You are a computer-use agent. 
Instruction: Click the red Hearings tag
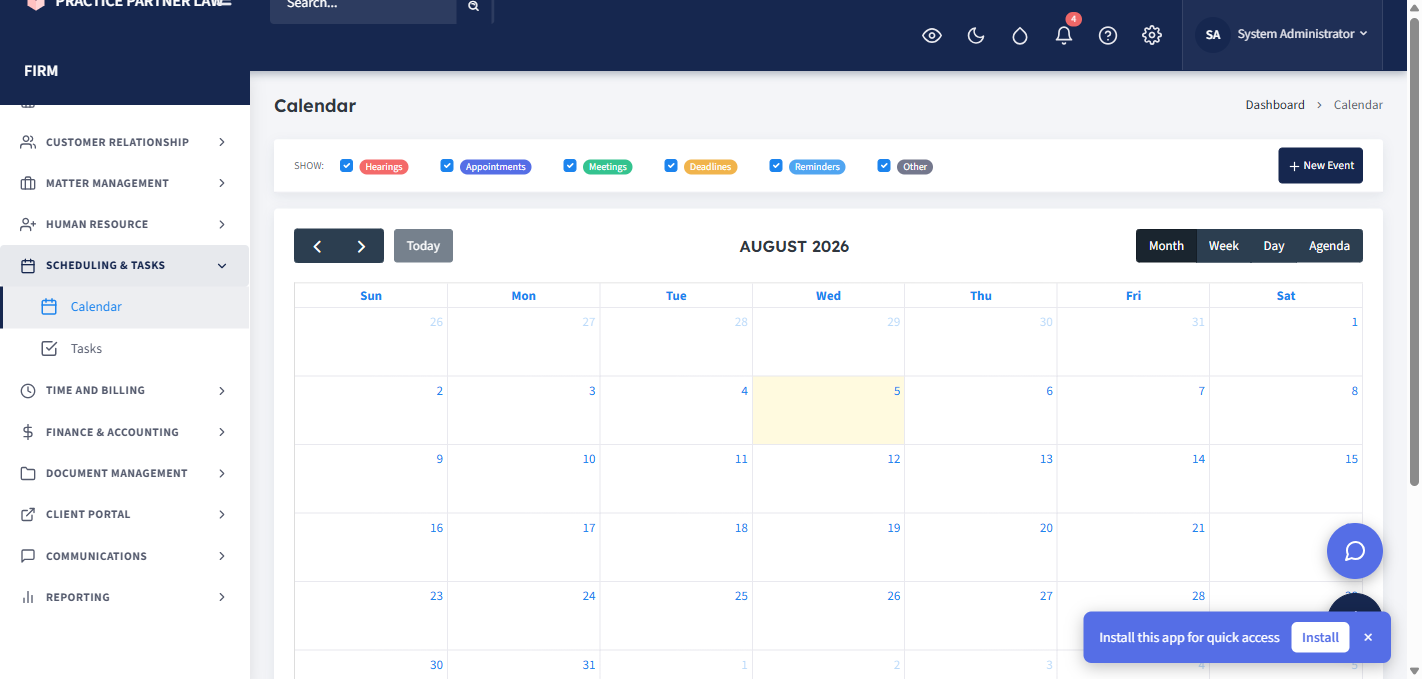pyautogui.click(x=384, y=167)
